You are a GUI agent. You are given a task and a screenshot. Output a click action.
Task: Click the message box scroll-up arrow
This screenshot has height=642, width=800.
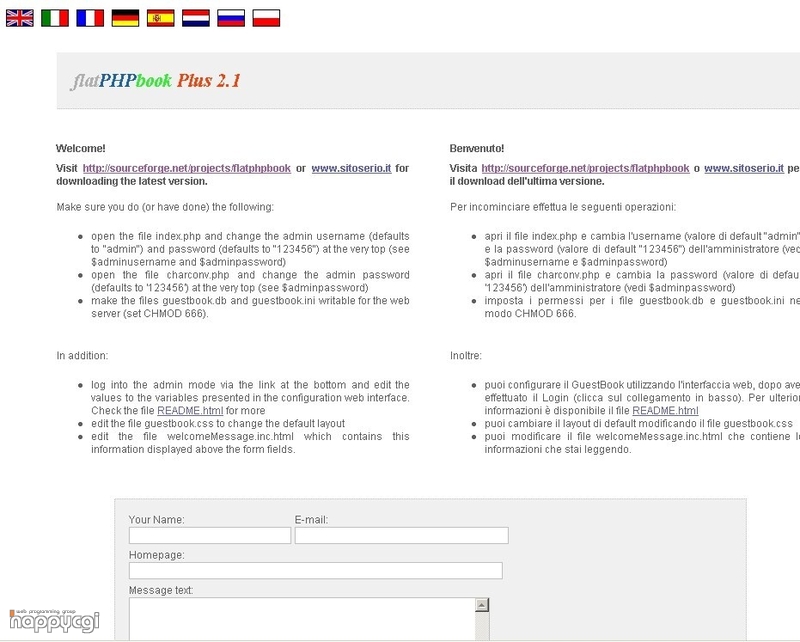[482, 605]
